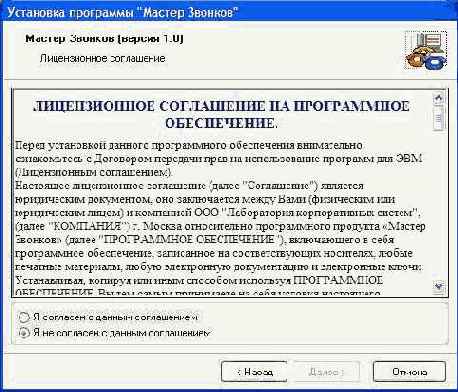Click the header title "Мастер Звонков (версия 1.0)"

pyautogui.click(x=104, y=38)
